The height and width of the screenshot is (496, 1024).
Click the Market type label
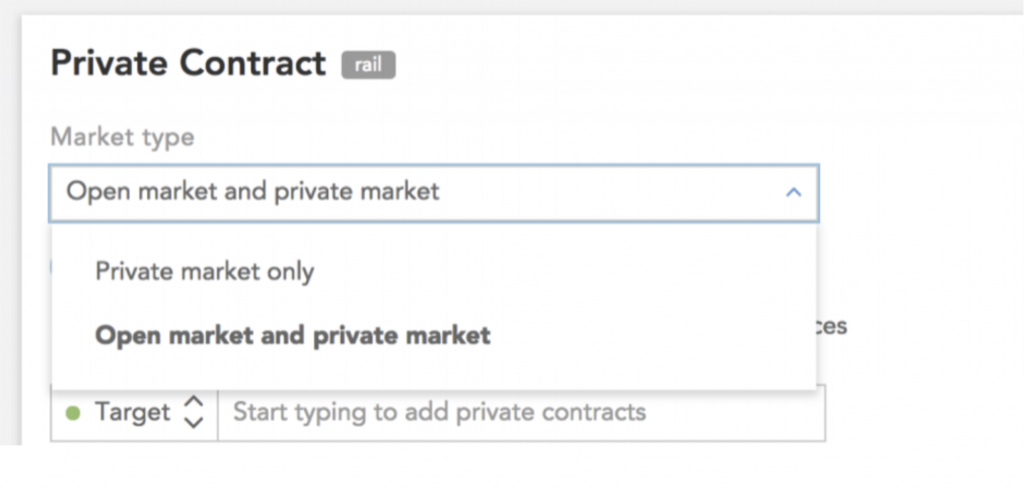tap(122, 138)
